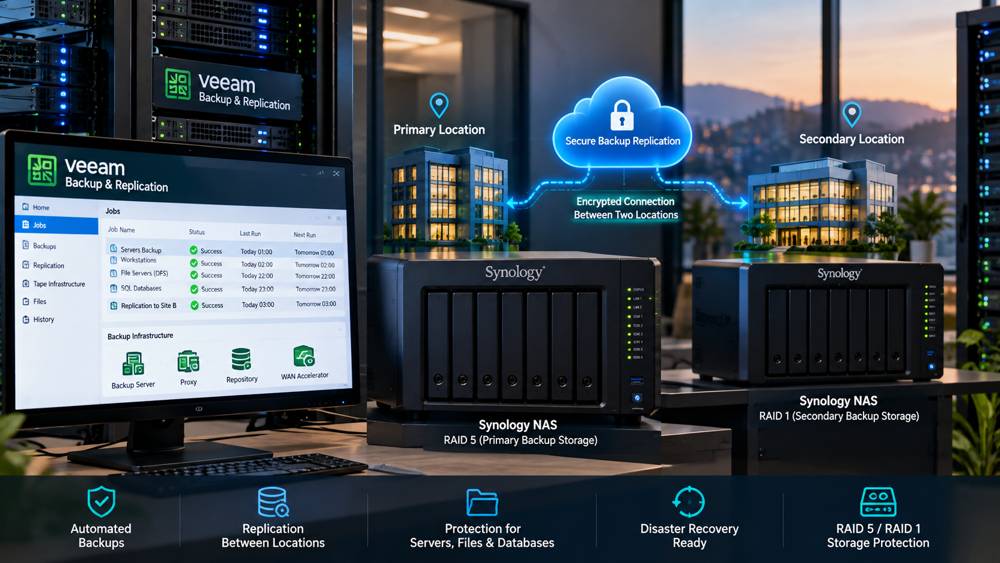1000x563 pixels.
Task: Select the "SQL Databases" job name
Action: [x=141, y=288]
